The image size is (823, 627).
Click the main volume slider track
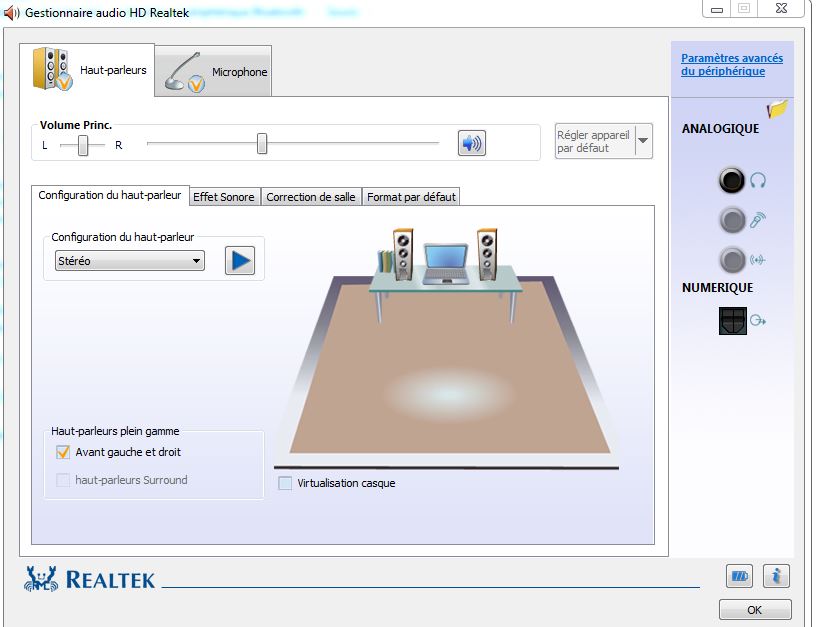pyautogui.click(x=293, y=143)
